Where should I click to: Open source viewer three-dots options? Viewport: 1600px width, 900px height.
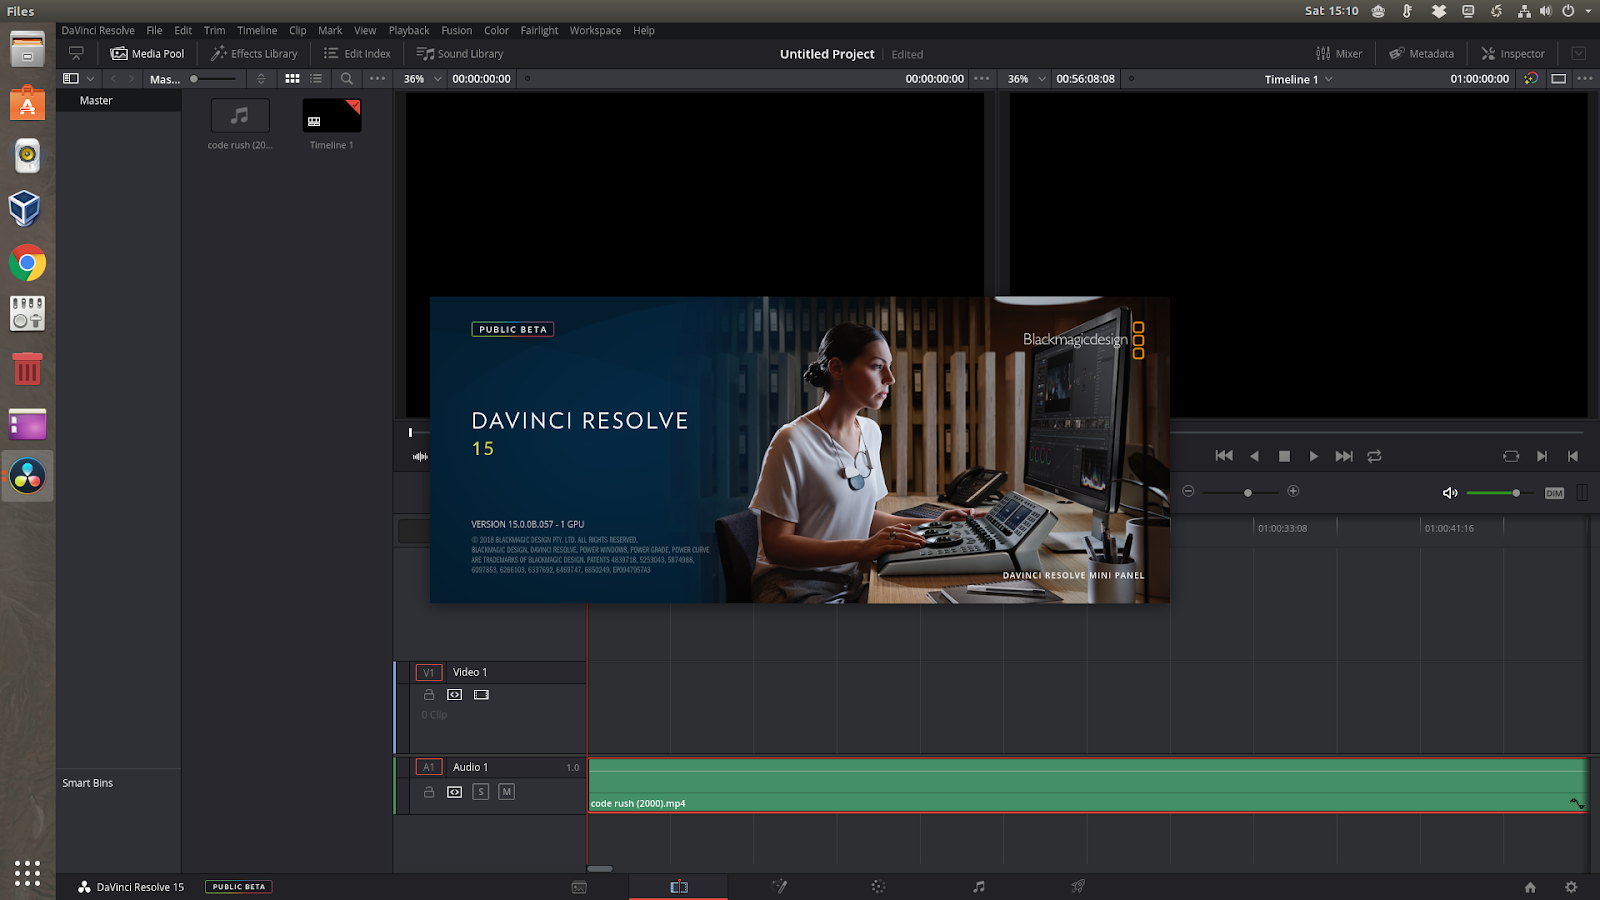pyautogui.click(x=982, y=79)
